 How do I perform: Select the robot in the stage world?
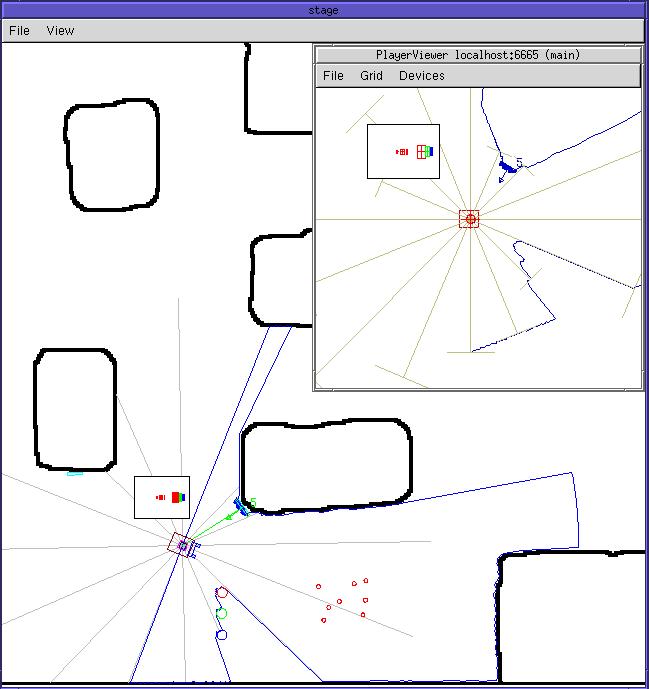click(x=183, y=545)
